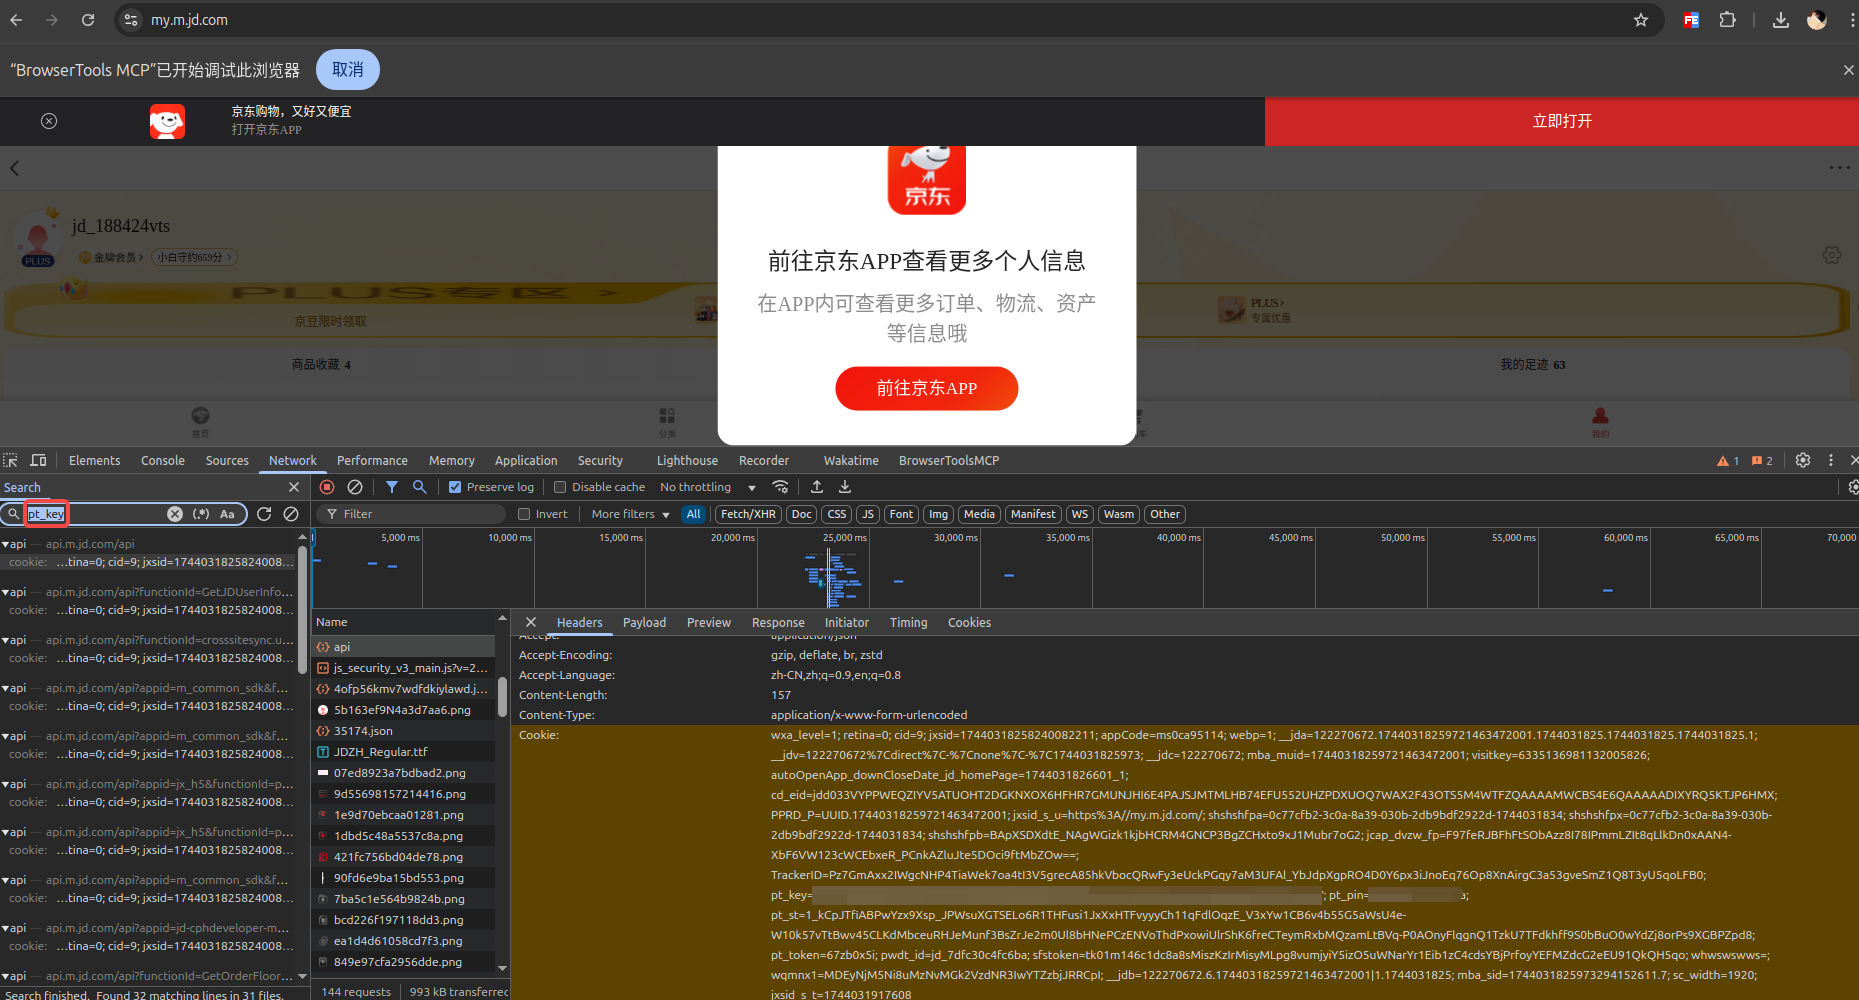Switch to the Elements tab
The height and width of the screenshot is (1000, 1859).
pos(95,460)
